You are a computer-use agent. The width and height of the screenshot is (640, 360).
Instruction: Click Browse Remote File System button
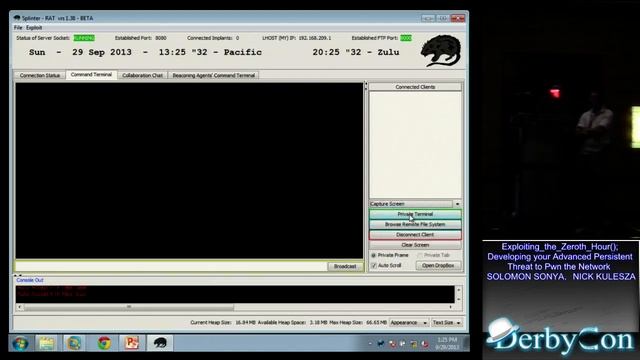[415, 224]
